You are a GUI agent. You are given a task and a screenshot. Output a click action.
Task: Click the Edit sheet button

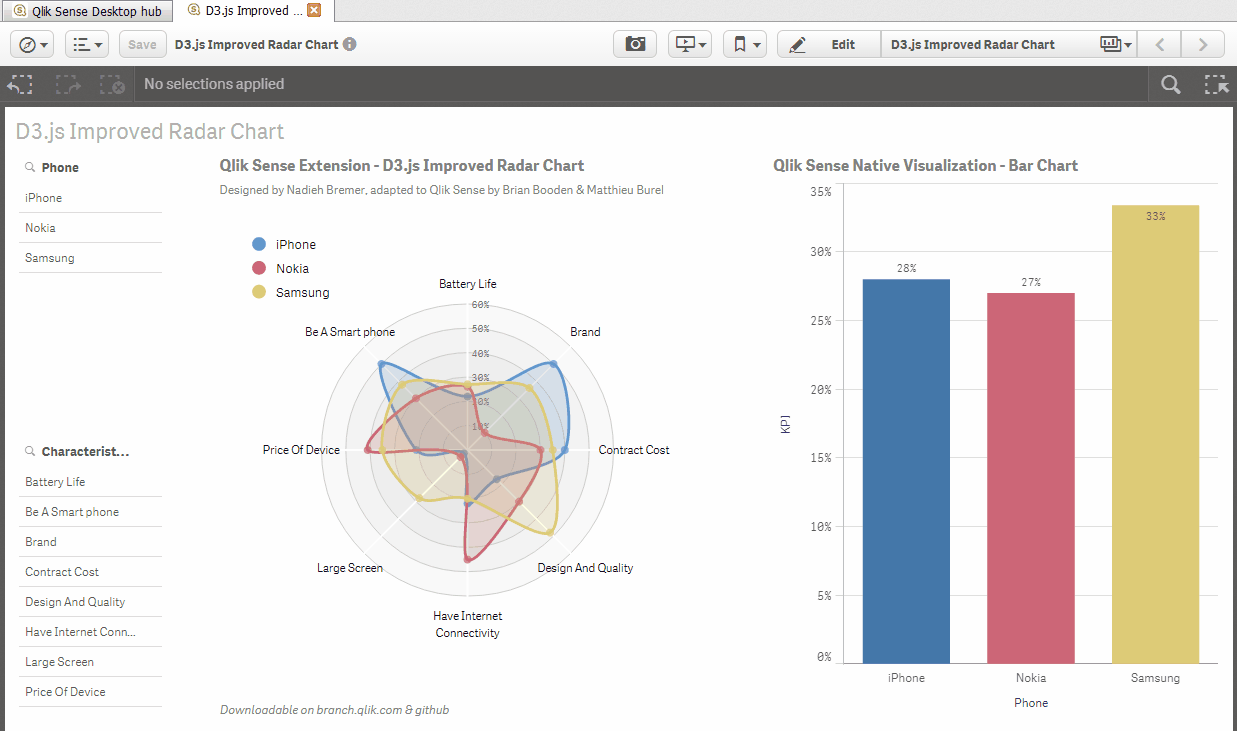pyautogui.click(x=829, y=44)
